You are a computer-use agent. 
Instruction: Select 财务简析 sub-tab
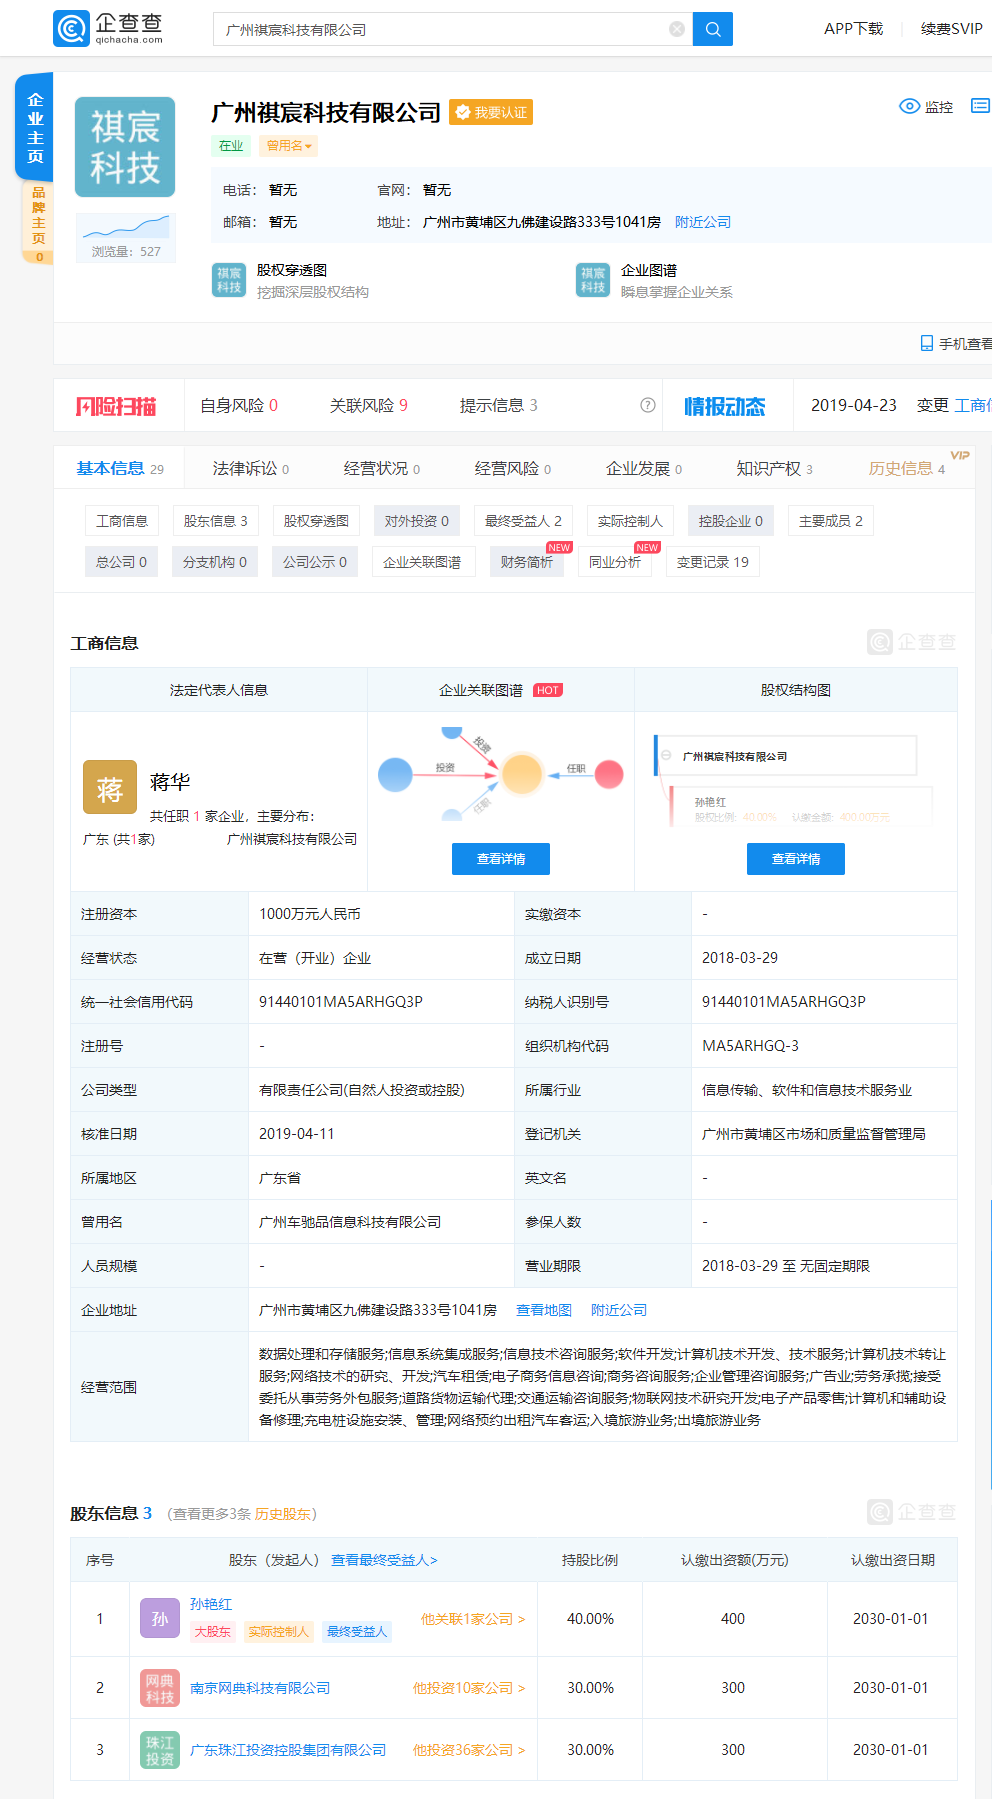[527, 562]
